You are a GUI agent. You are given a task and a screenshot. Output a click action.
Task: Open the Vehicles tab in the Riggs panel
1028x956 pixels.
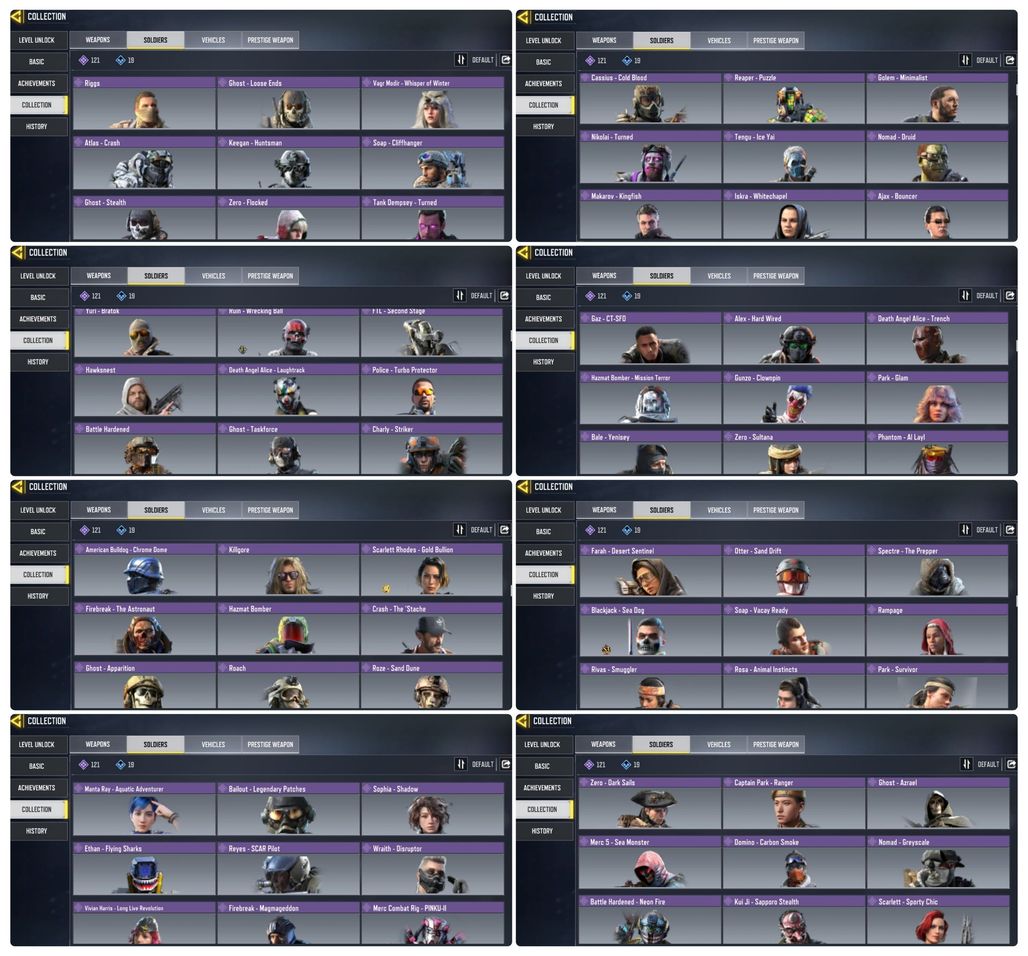click(213, 40)
